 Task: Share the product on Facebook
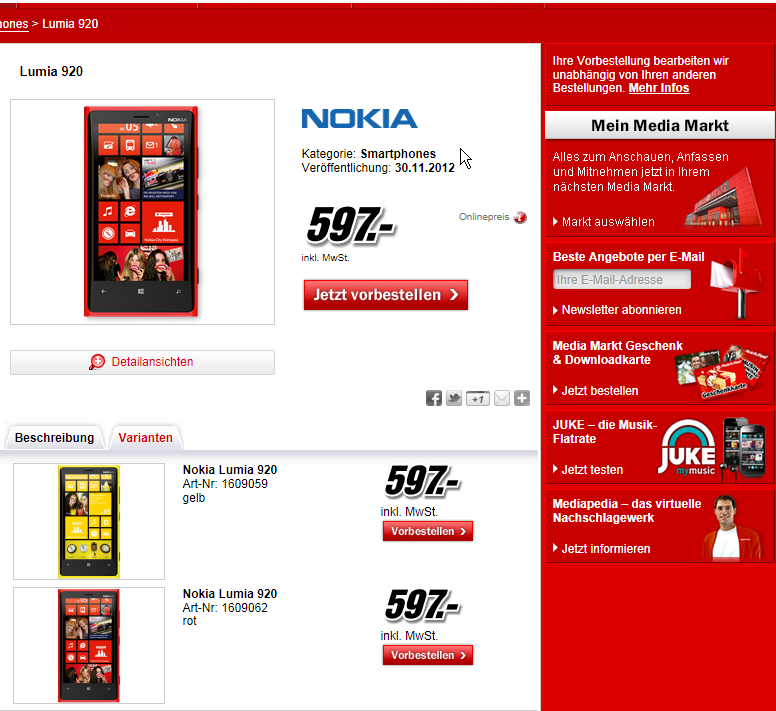coord(434,398)
